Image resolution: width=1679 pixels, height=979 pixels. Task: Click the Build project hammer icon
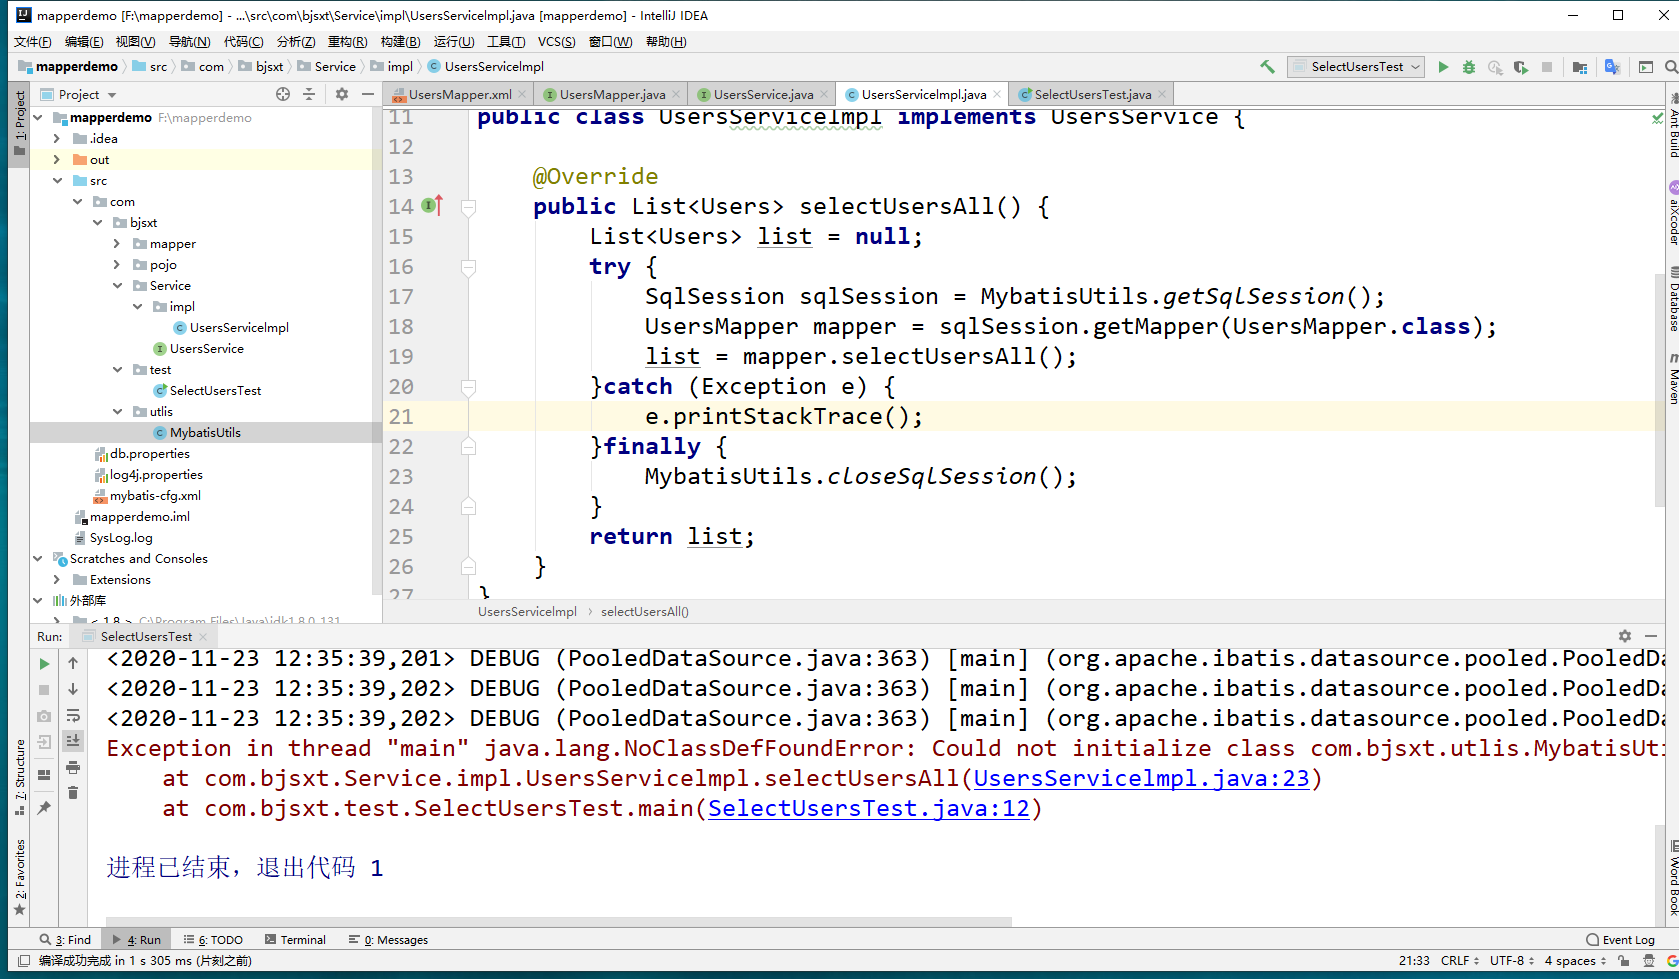click(x=1267, y=67)
